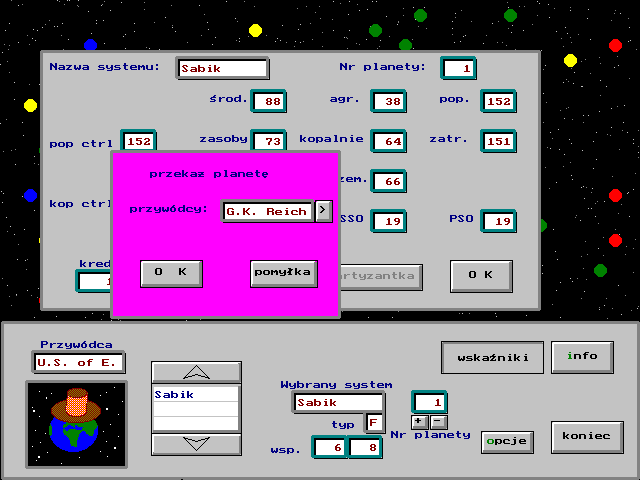Select the value 66 box
Screen dimensions: 640x480
(x=389, y=181)
